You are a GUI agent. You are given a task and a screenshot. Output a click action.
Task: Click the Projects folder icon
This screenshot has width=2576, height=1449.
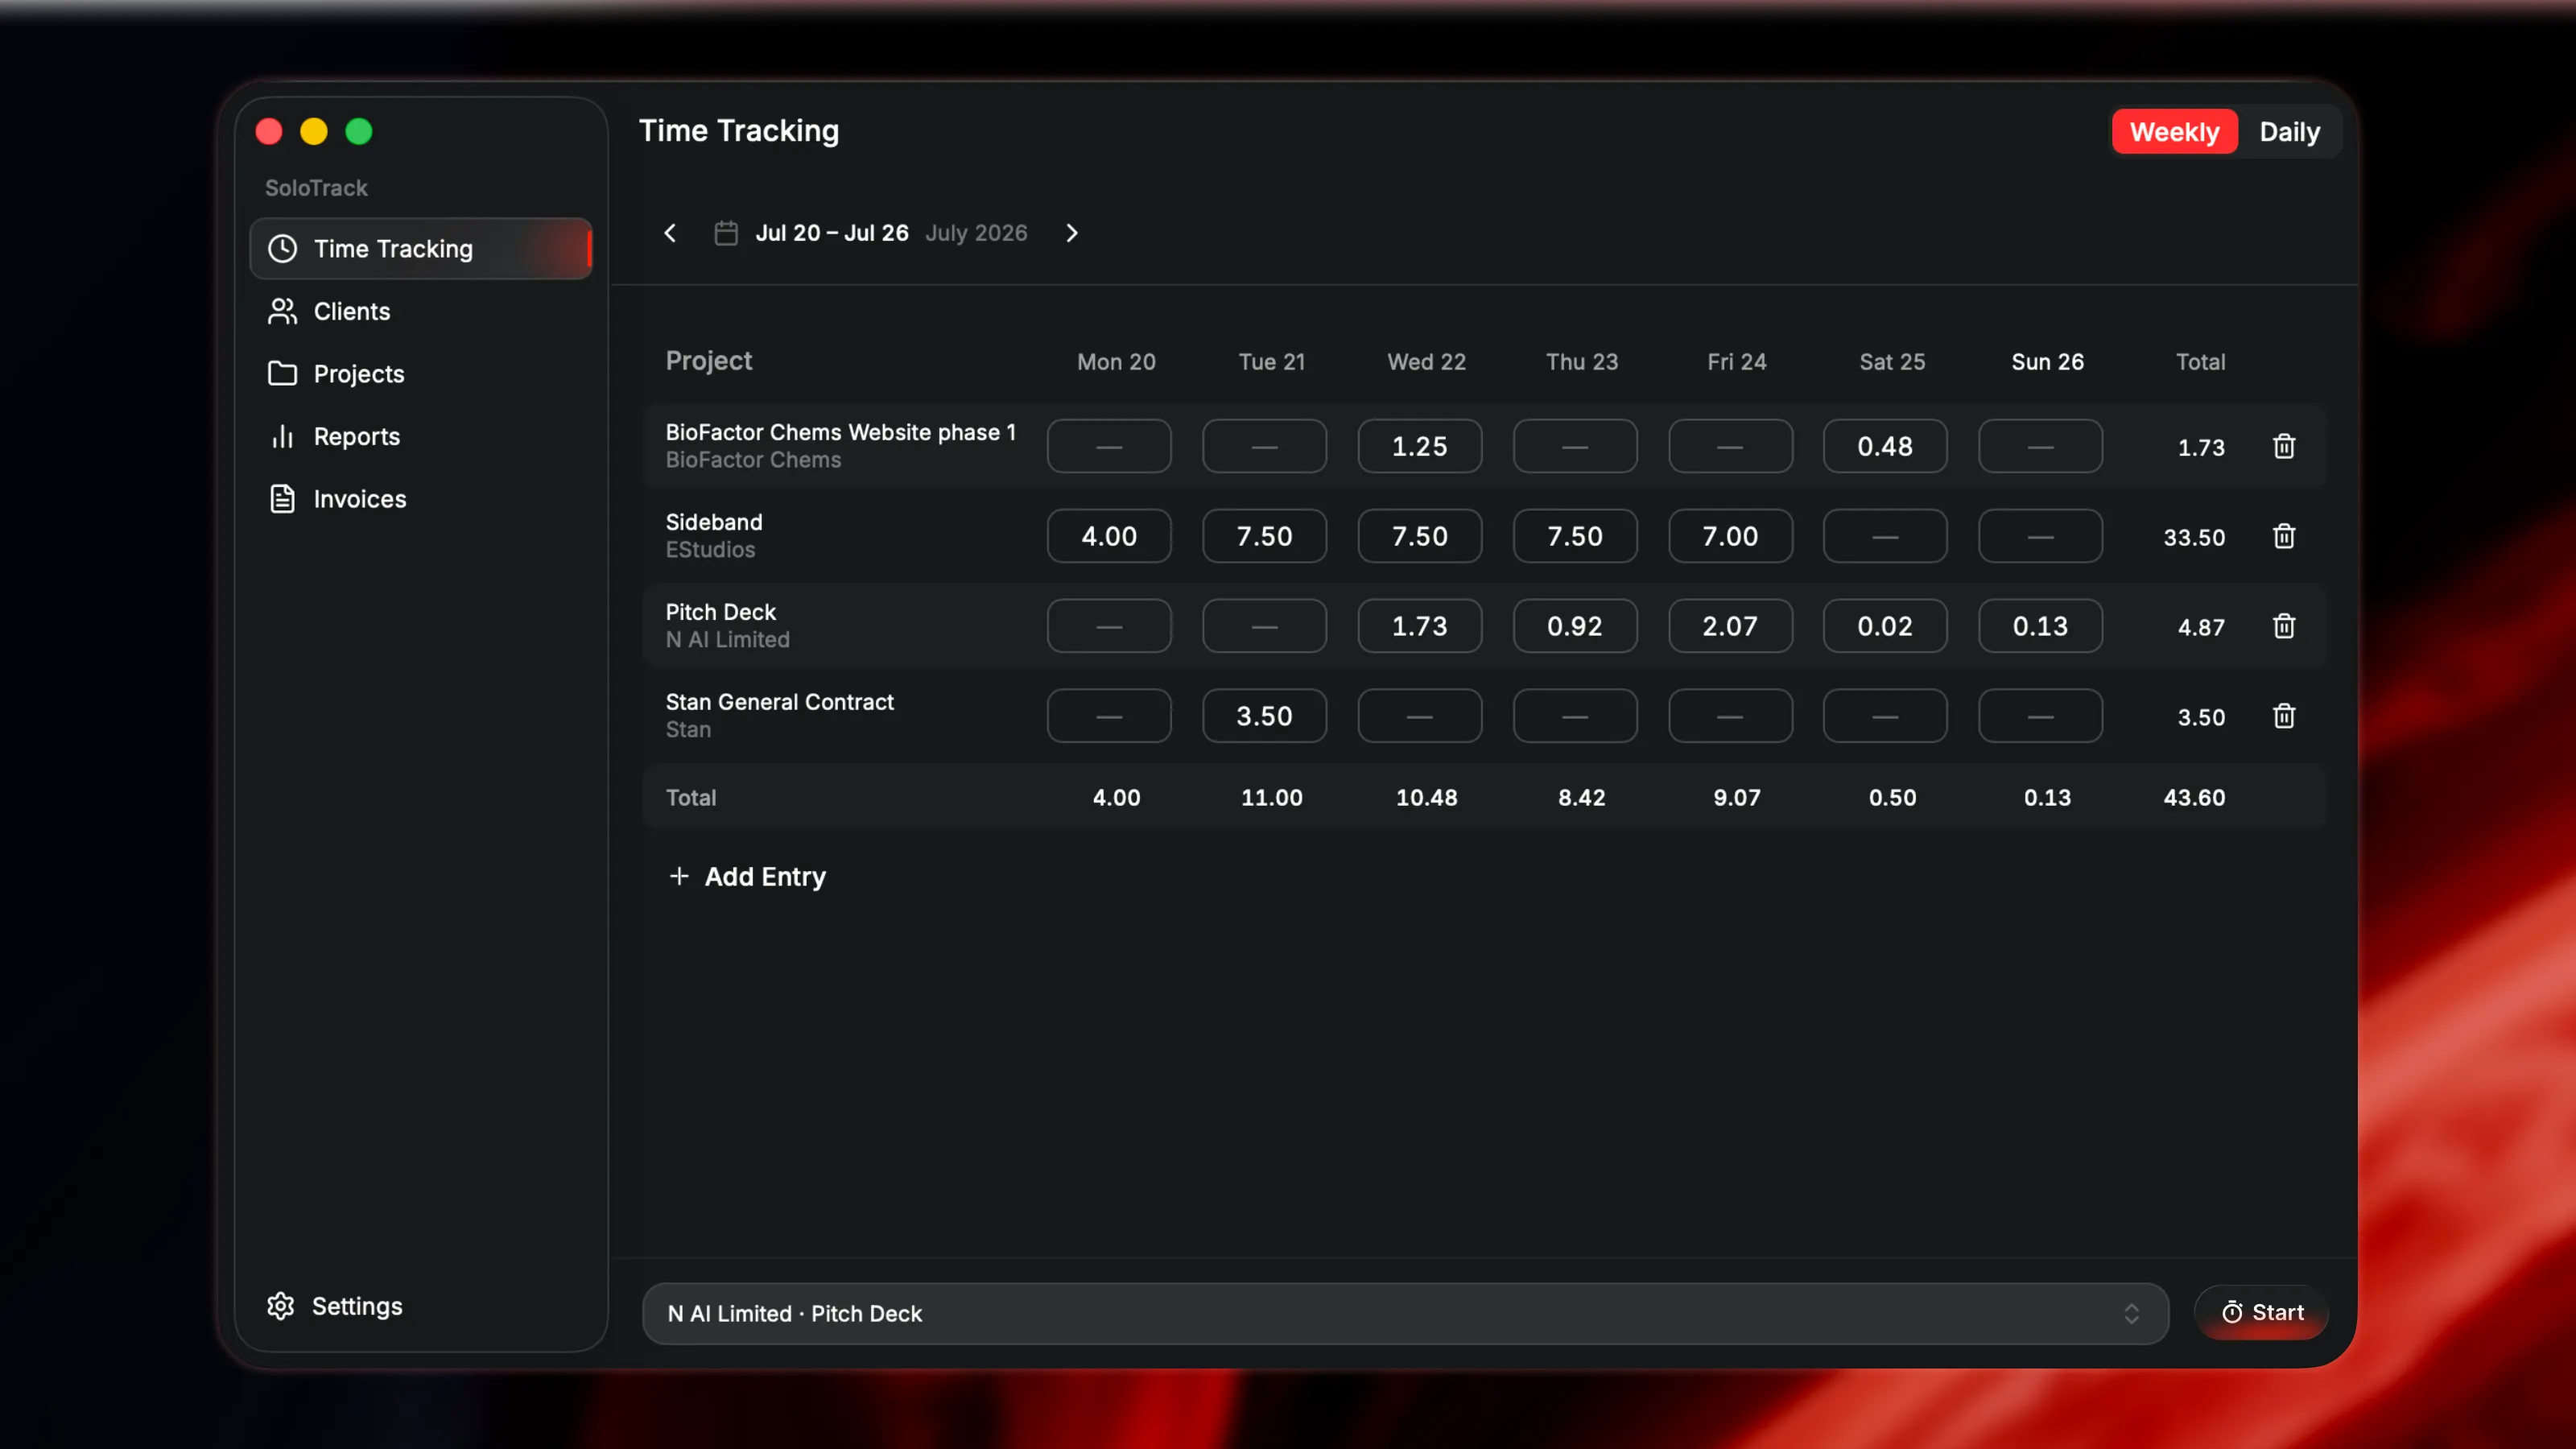[282, 374]
